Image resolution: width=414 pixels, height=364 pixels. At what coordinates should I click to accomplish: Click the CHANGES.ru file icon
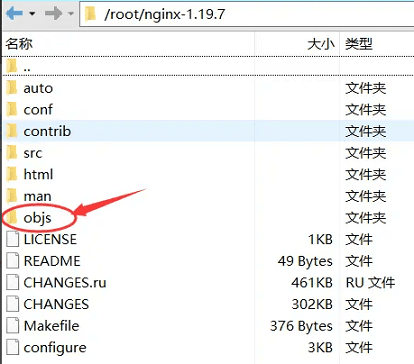tap(13, 283)
